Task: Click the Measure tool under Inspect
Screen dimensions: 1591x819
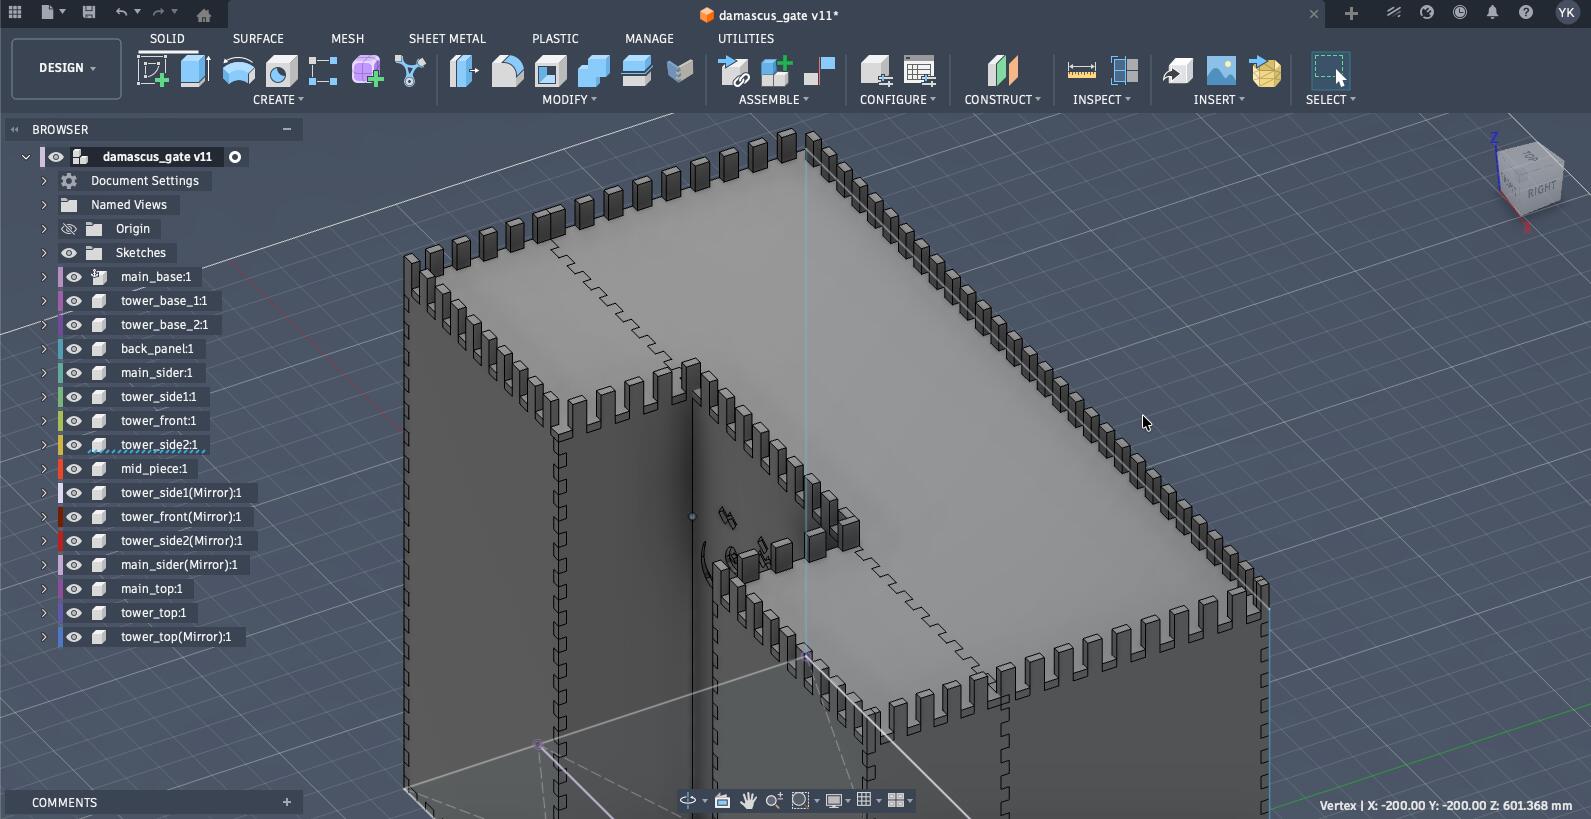Action: pyautogui.click(x=1081, y=71)
